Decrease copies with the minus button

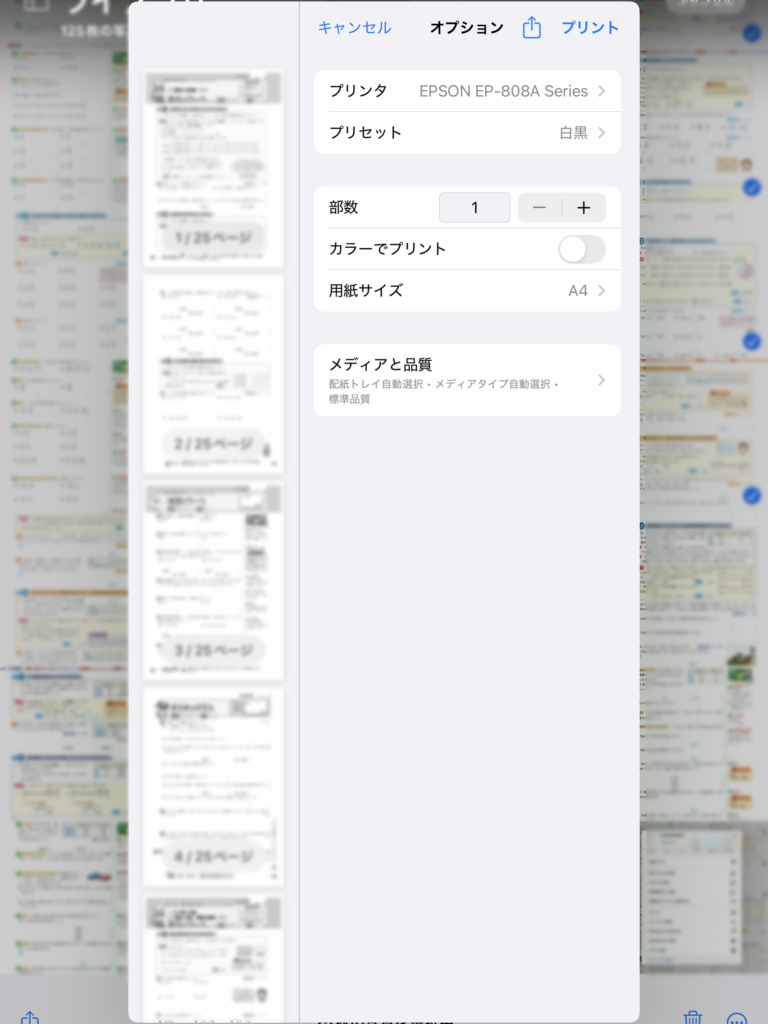540,208
